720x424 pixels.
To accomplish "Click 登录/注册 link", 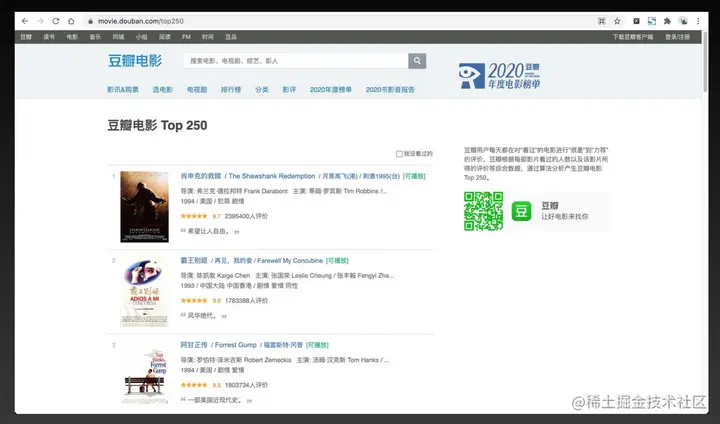I will [x=677, y=37].
